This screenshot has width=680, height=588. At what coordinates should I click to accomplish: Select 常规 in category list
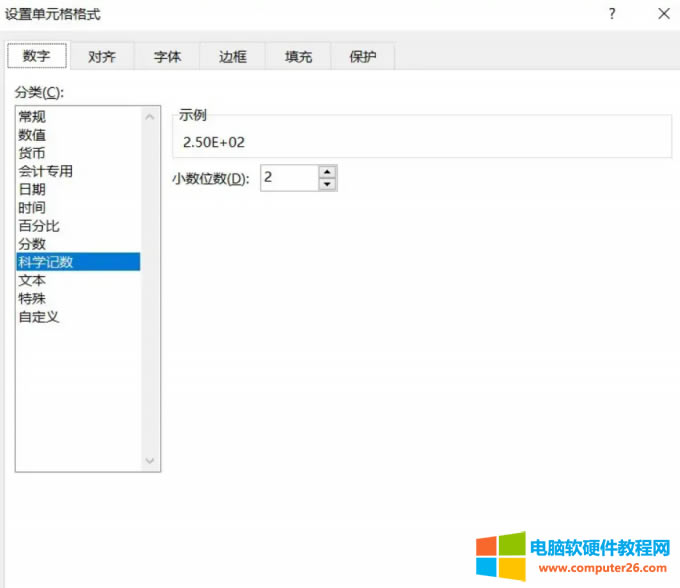[x=32, y=117]
